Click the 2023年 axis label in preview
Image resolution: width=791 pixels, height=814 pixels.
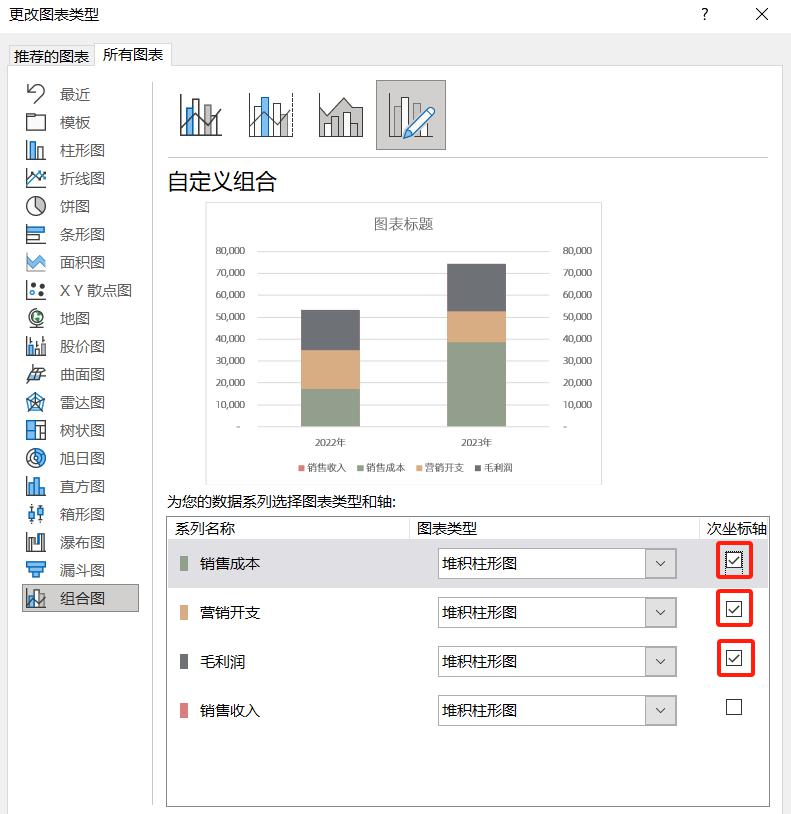[476, 442]
